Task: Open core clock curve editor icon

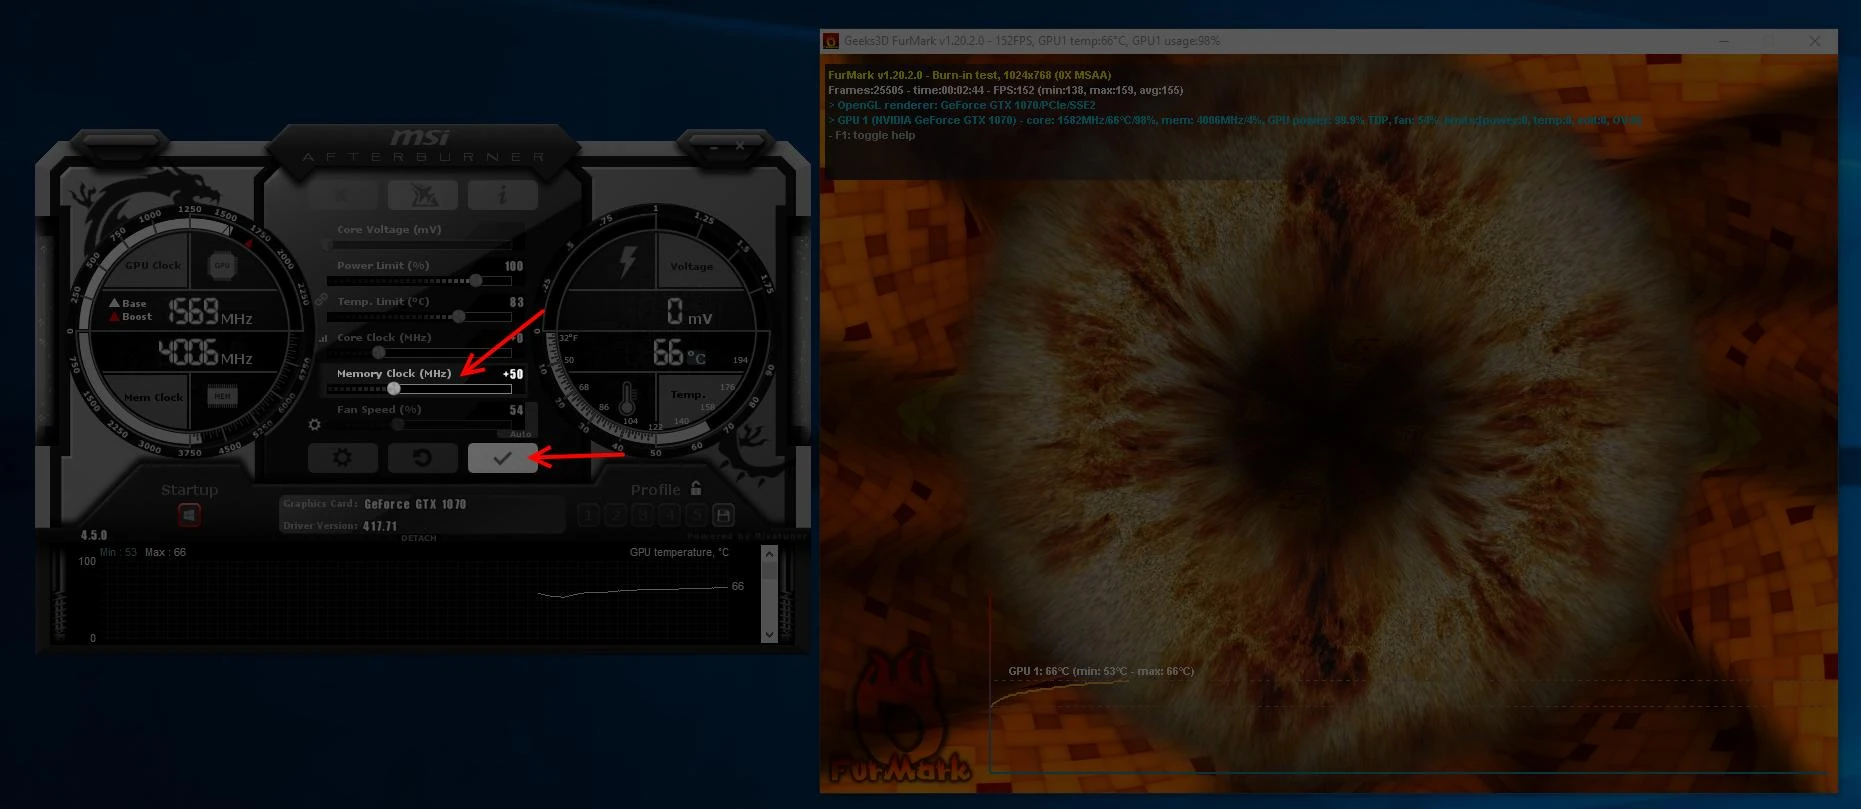Action: click(x=322, y=338)
